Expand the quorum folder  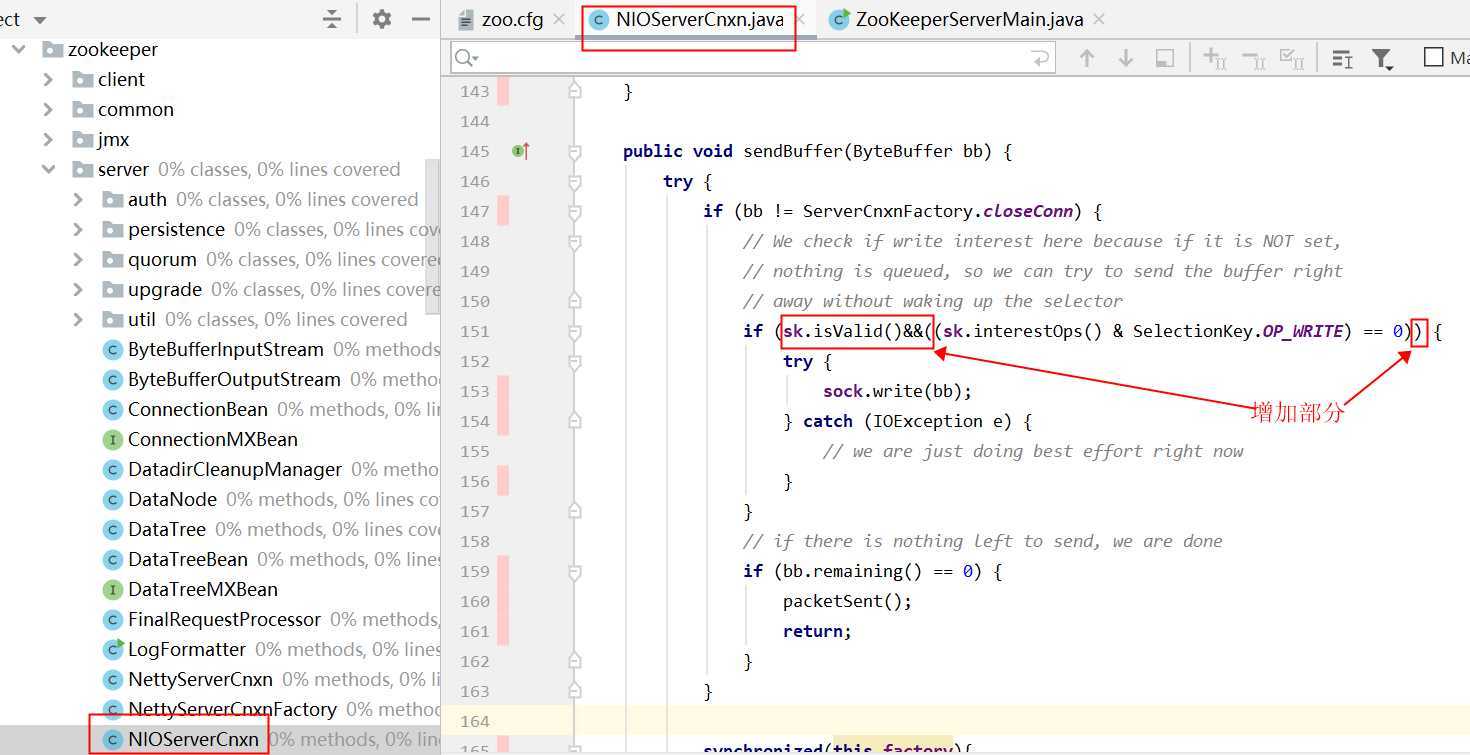[78, 259]
